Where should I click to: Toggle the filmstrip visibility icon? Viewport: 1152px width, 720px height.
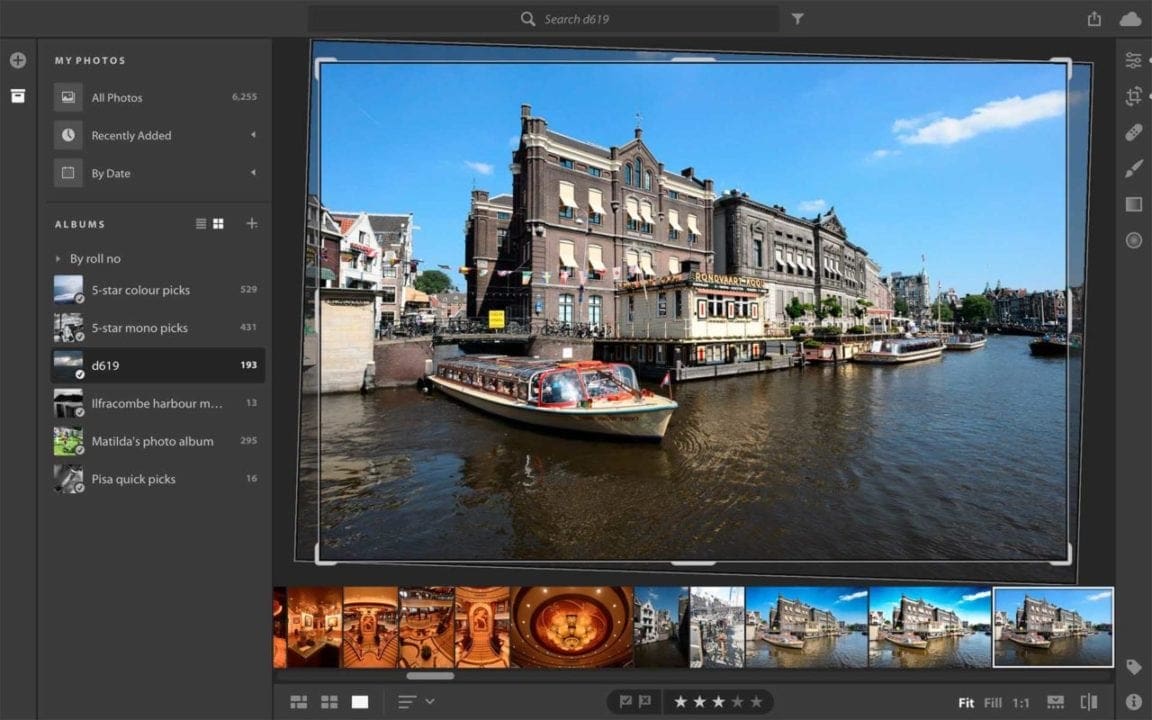pos(1056,702)
